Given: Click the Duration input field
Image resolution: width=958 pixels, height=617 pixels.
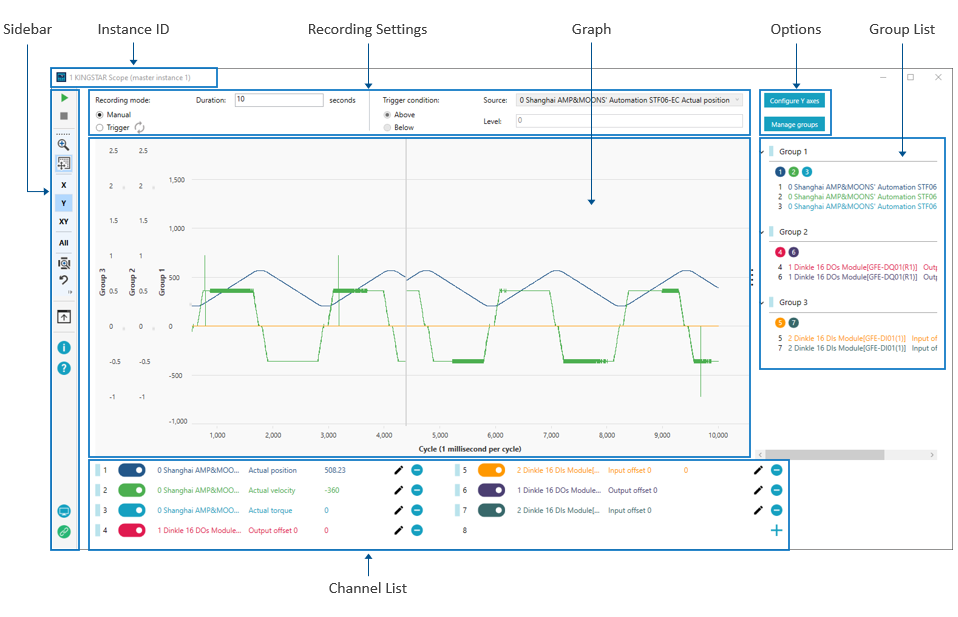Looking at the screenshot, I should (278, 100).
